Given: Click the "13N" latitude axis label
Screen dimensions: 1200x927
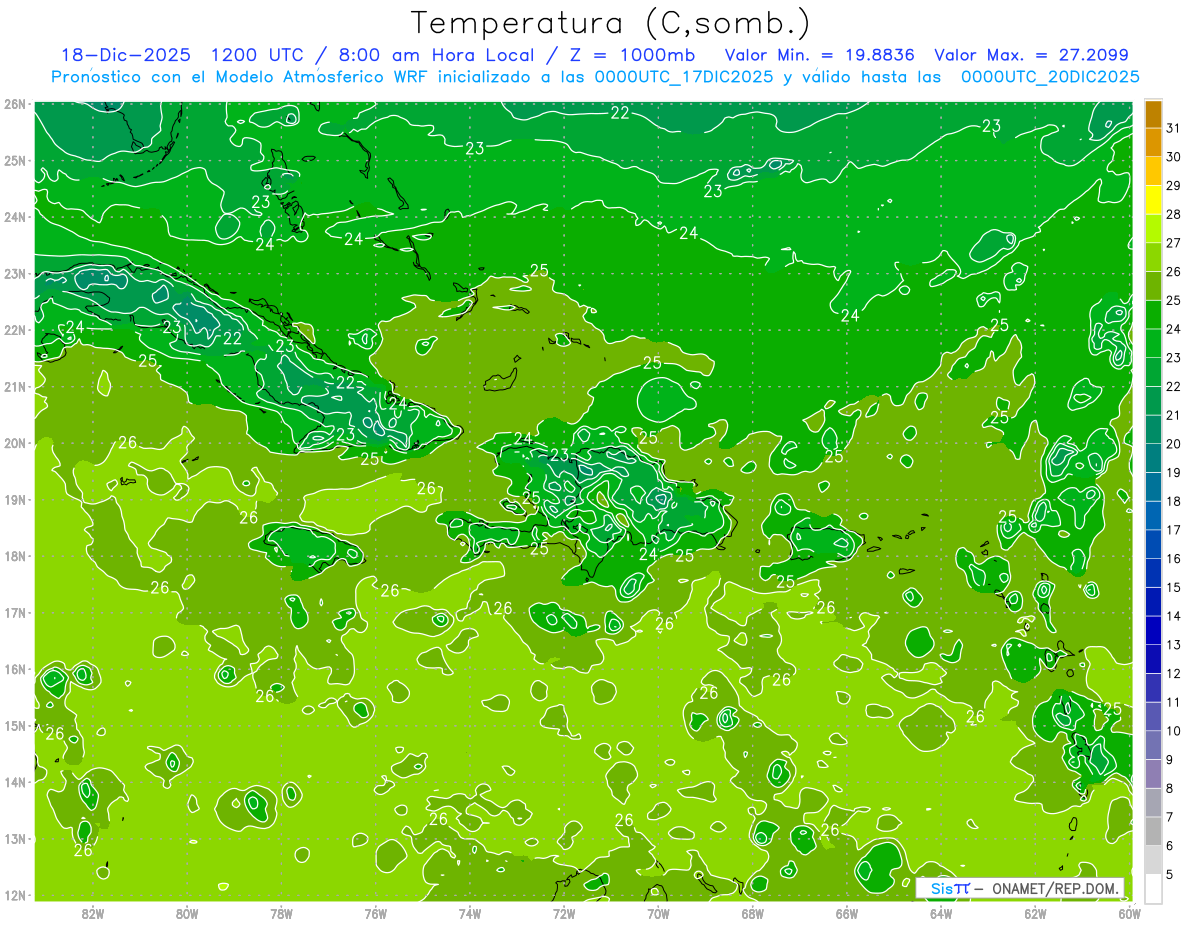Looking at the screenshot, I should (x=15, y=839).
